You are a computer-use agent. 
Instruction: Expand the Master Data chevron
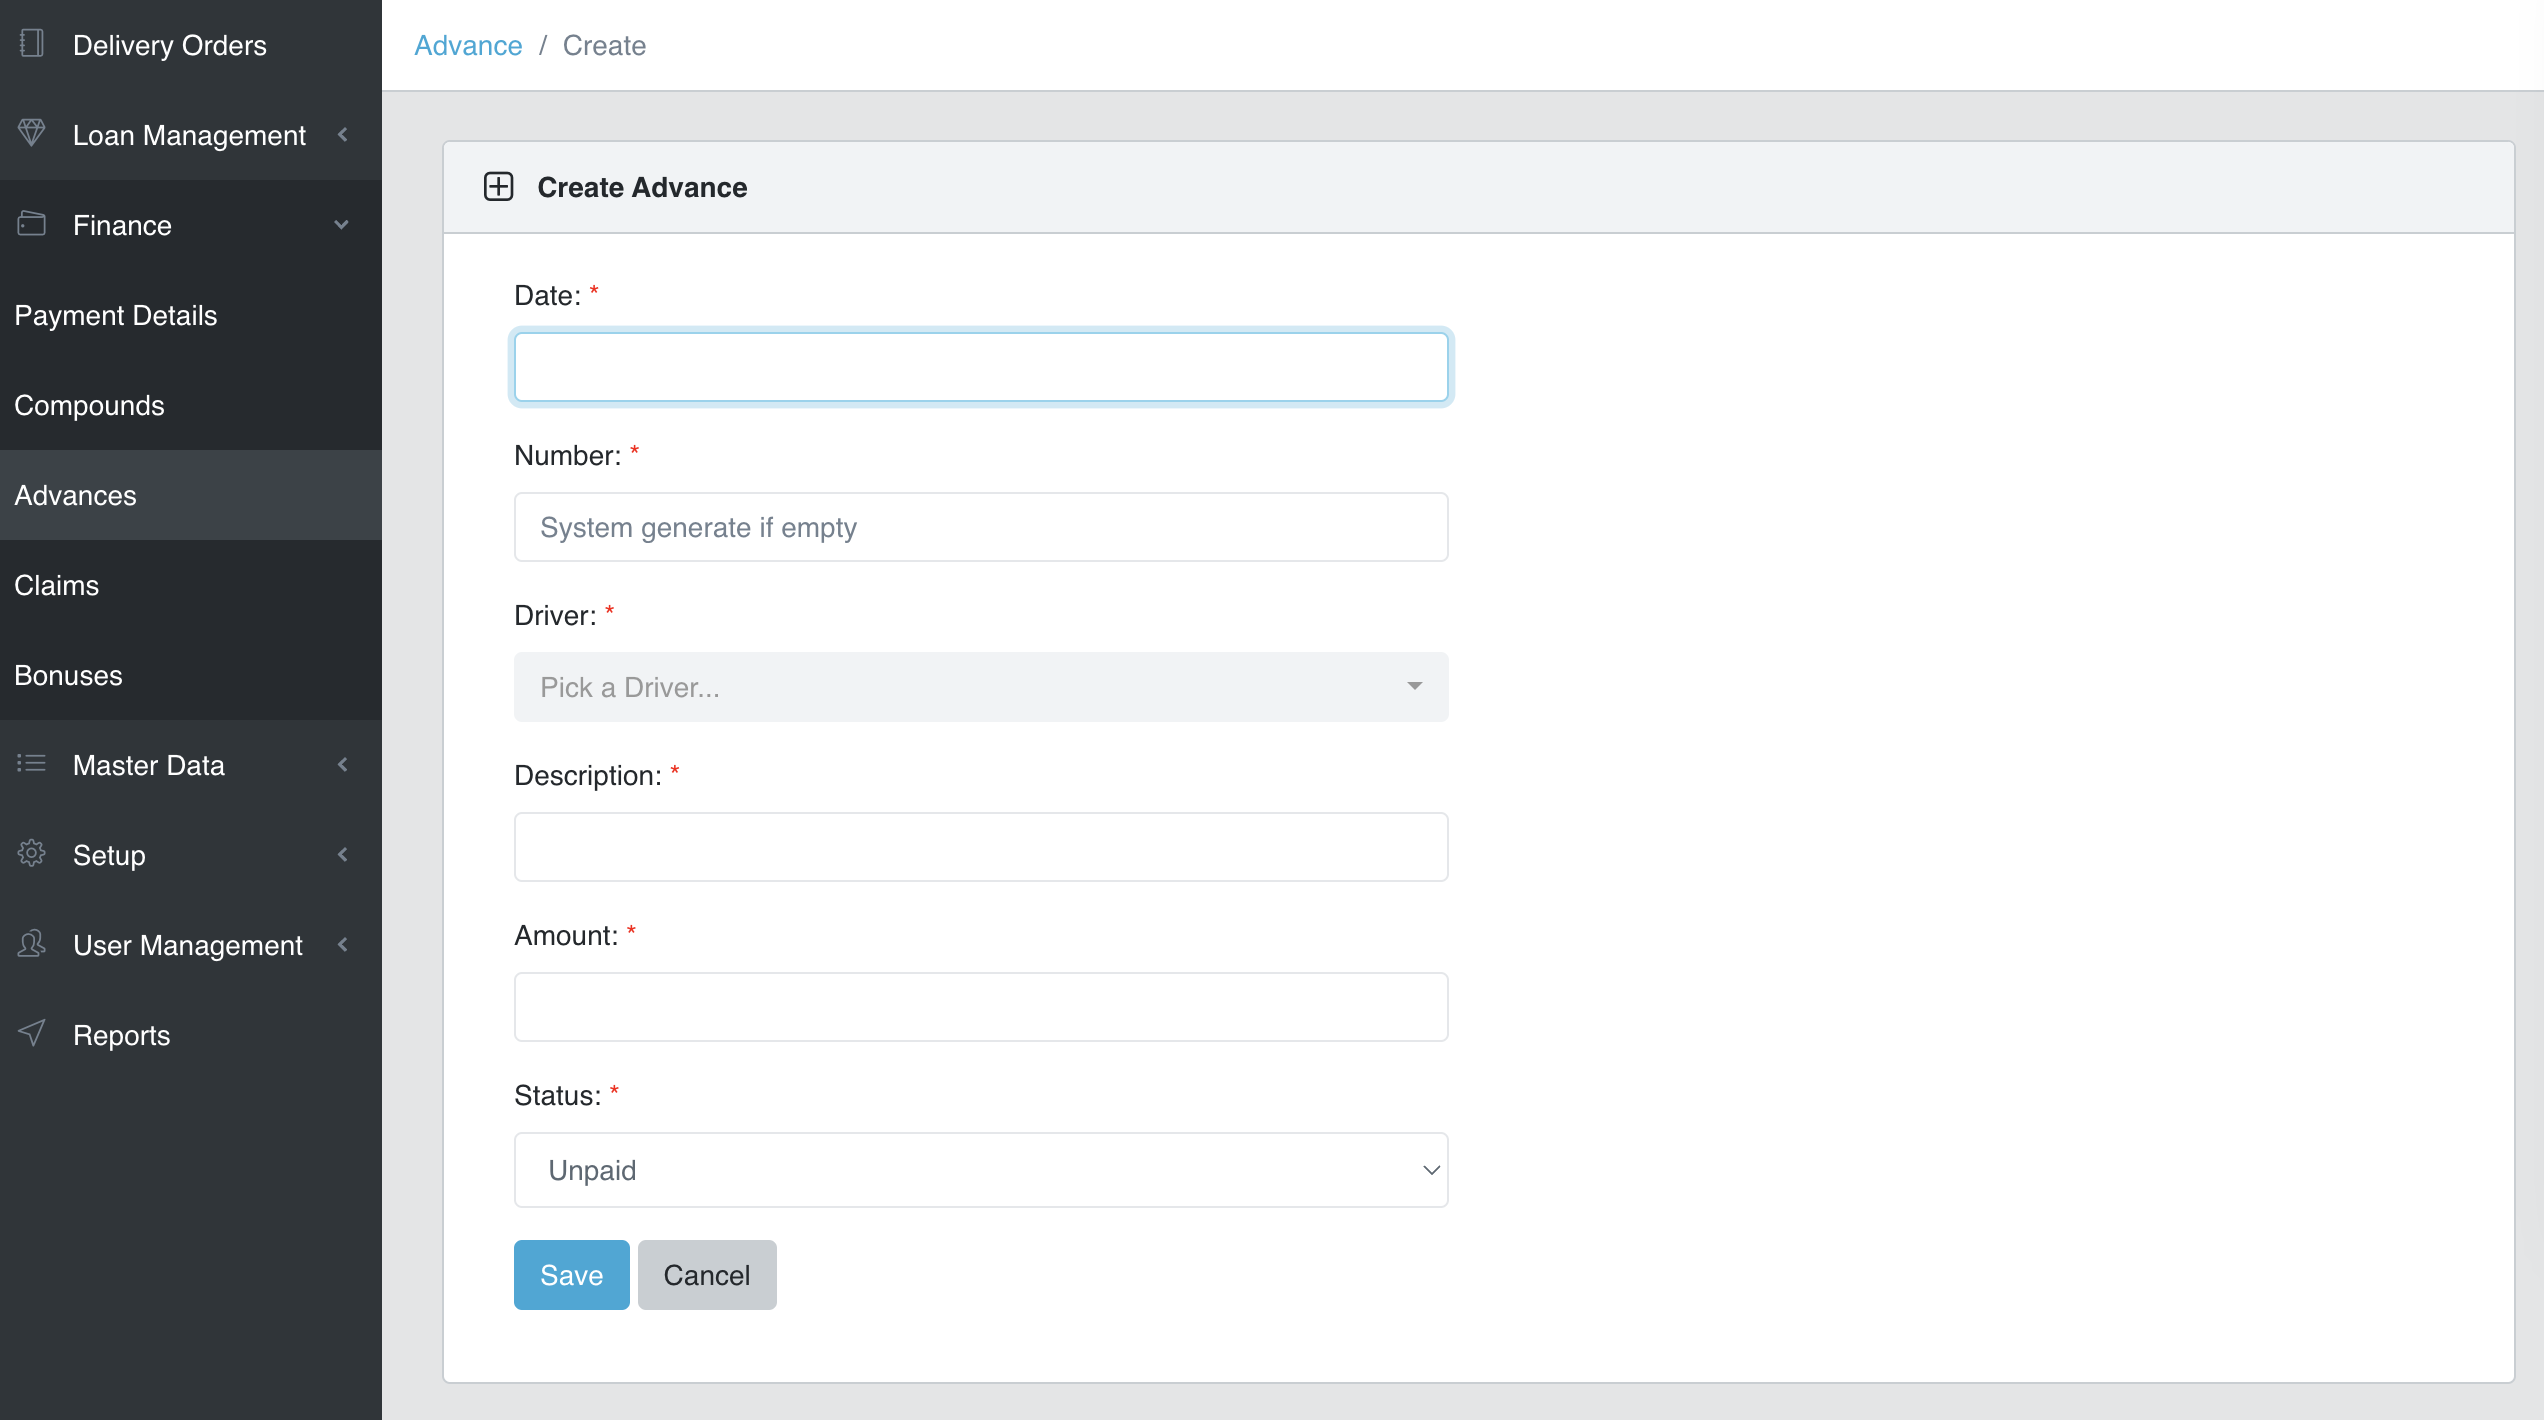pos(343,765)
